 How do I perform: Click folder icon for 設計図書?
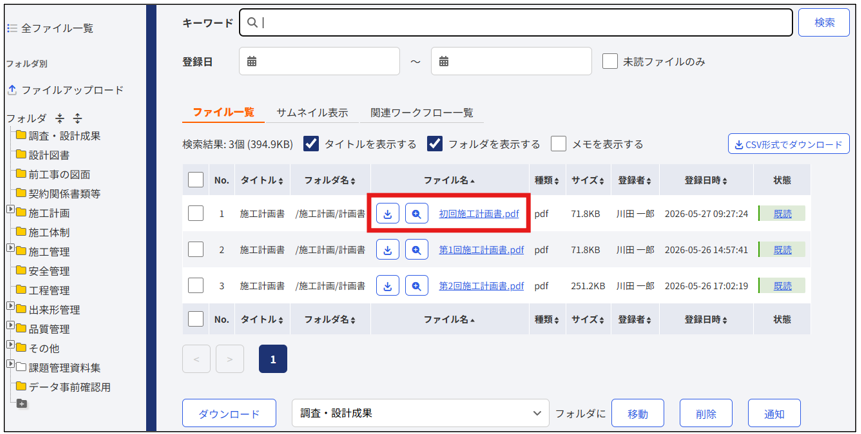coord(21,155)
